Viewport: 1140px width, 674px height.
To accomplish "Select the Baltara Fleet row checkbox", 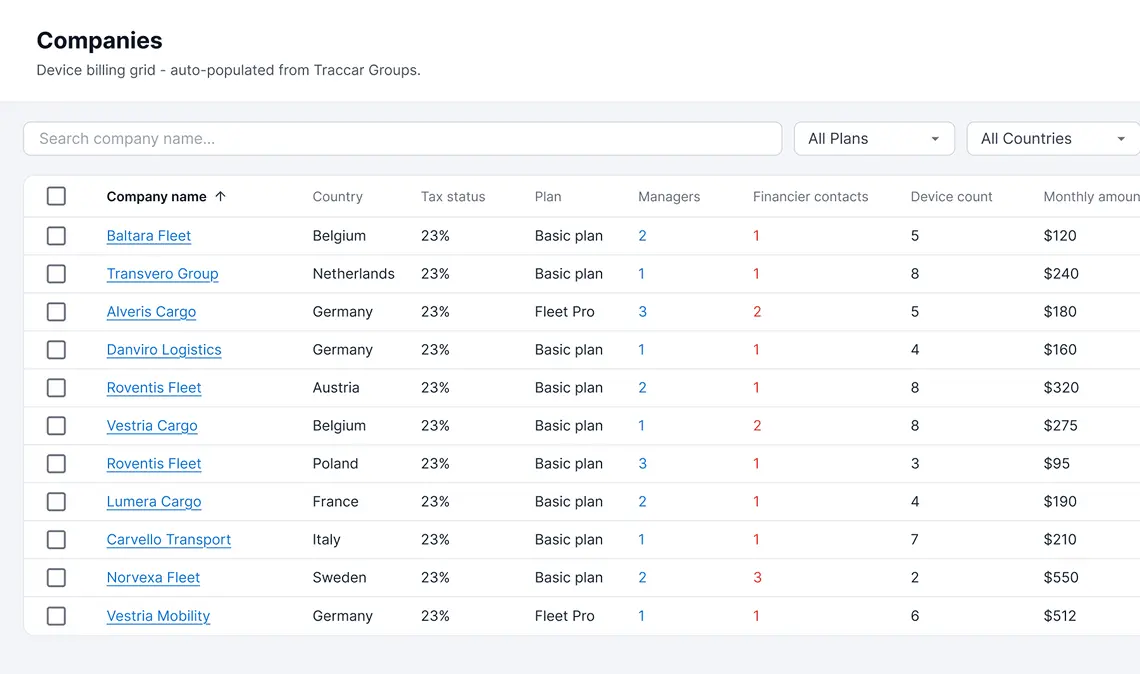I will pyautogui.click(x=56, y=236).
